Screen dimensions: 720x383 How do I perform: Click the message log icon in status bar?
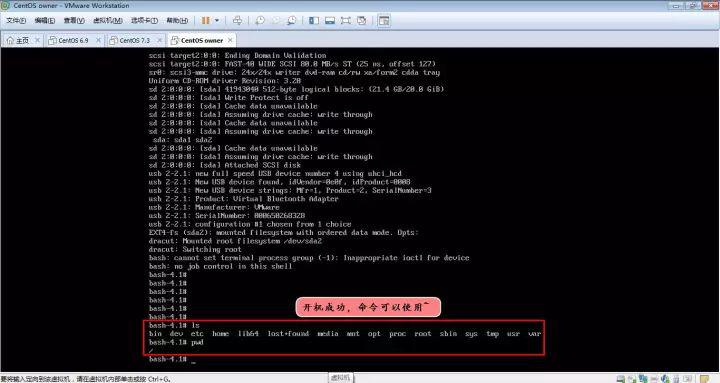(x=704, y=379)
